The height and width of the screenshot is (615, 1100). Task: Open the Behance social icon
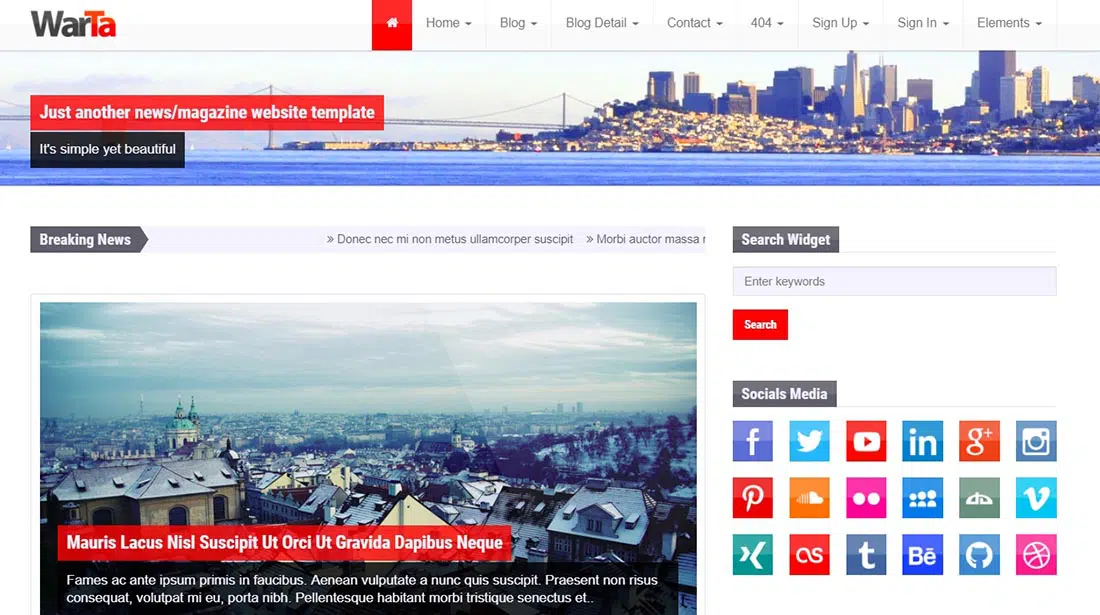pyautogui.click(x=922, y=555)
